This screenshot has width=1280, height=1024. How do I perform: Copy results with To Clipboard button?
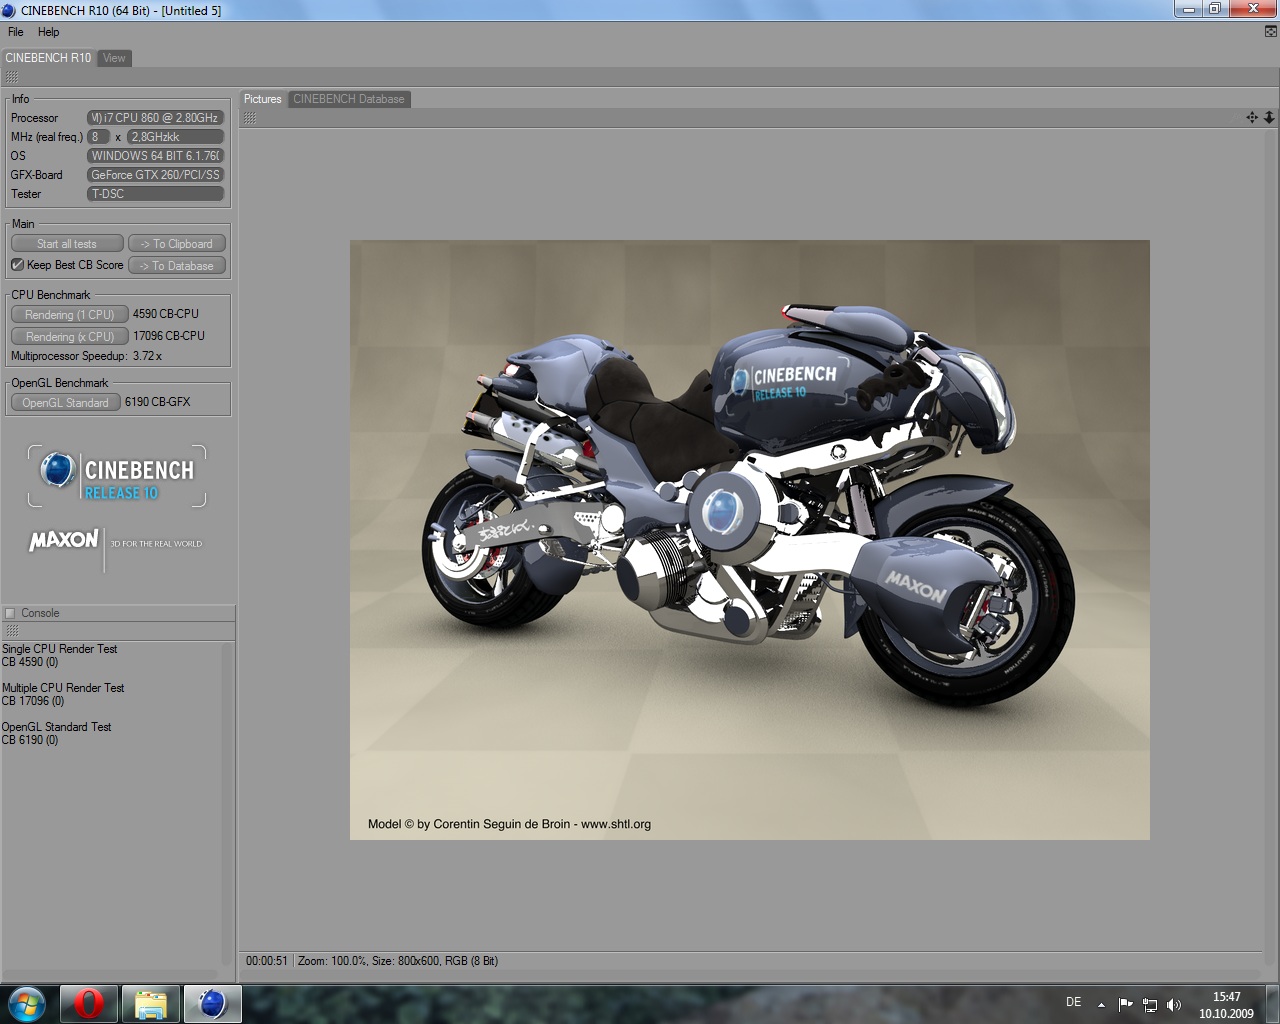coord(177,244)
